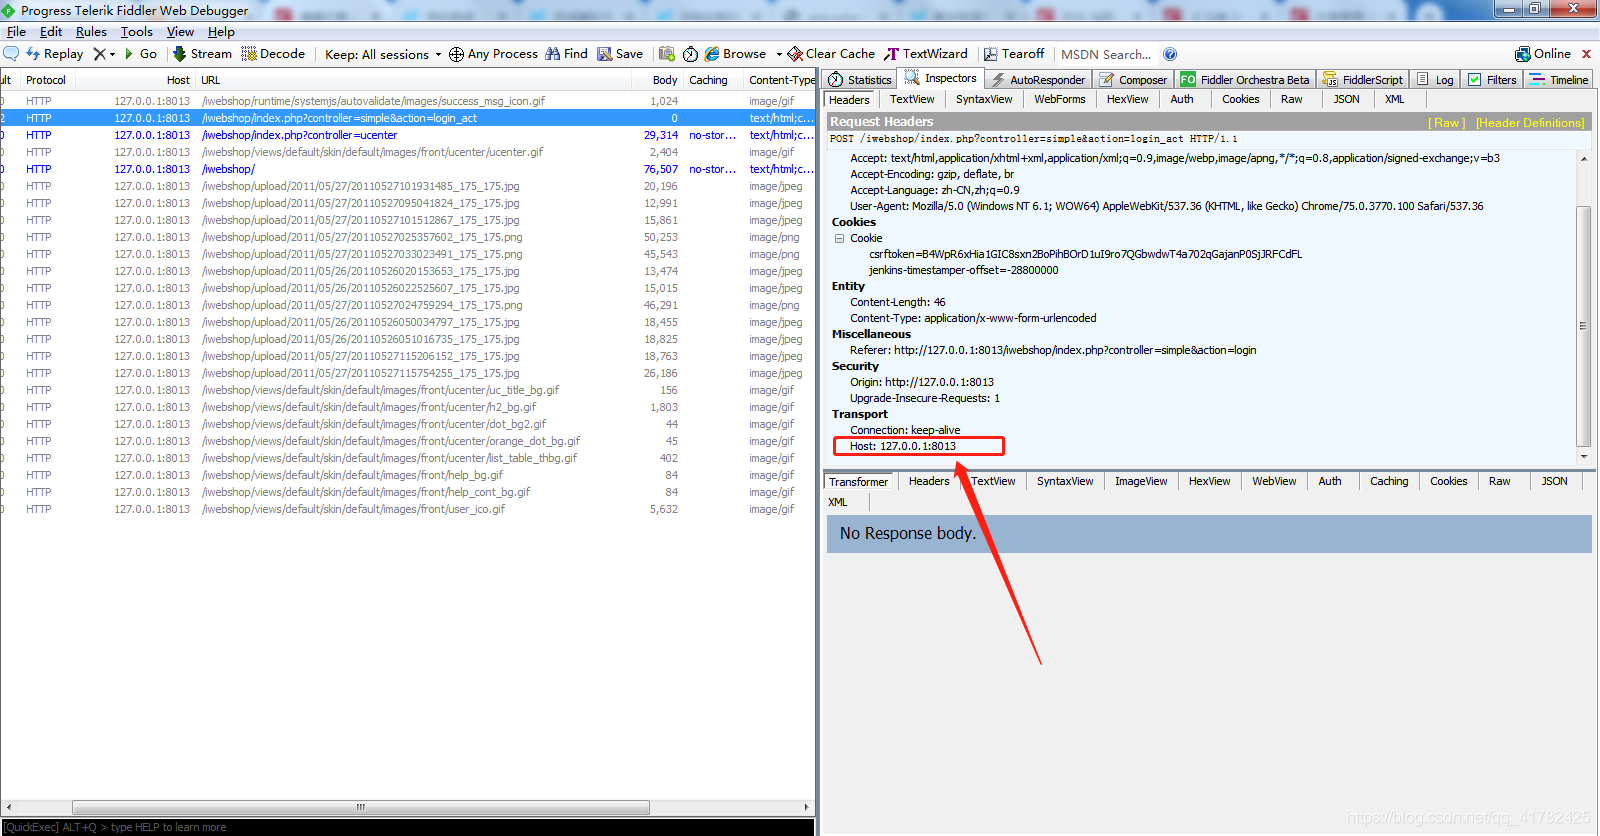Close the toolbar with red X
The image size is (1600, 836).
pos(1586,54)
